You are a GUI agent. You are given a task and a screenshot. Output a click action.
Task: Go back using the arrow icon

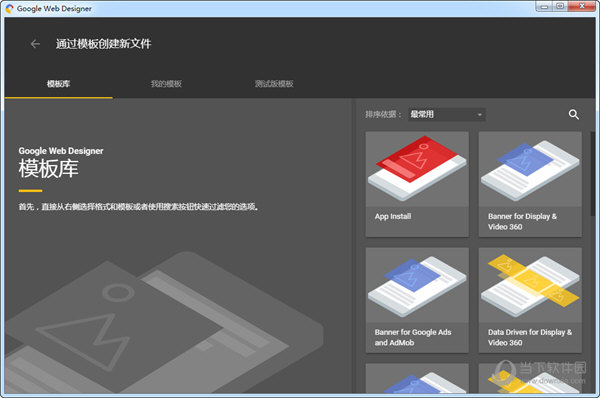pos(35,44)
